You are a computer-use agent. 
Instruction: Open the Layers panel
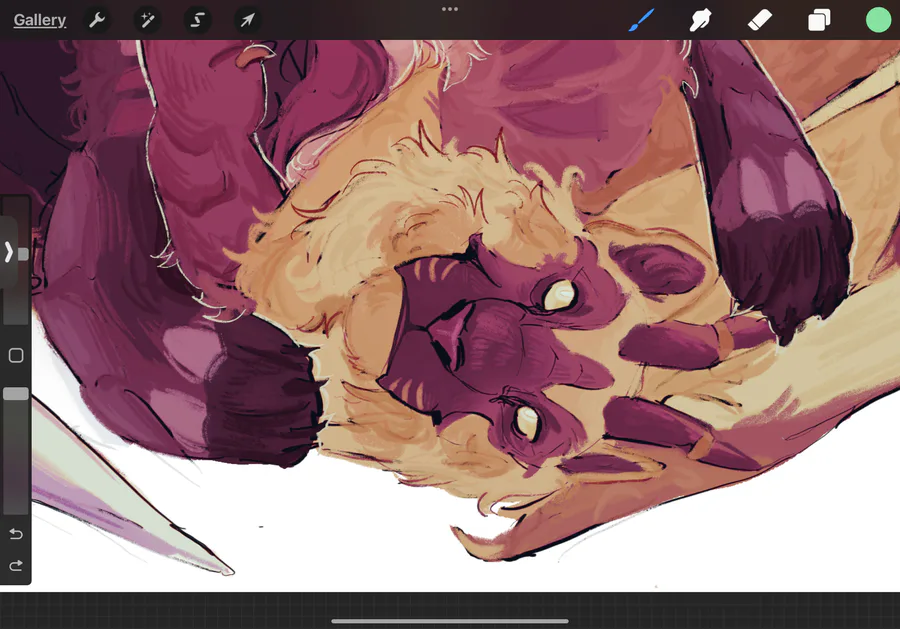(x=819, y=21)
